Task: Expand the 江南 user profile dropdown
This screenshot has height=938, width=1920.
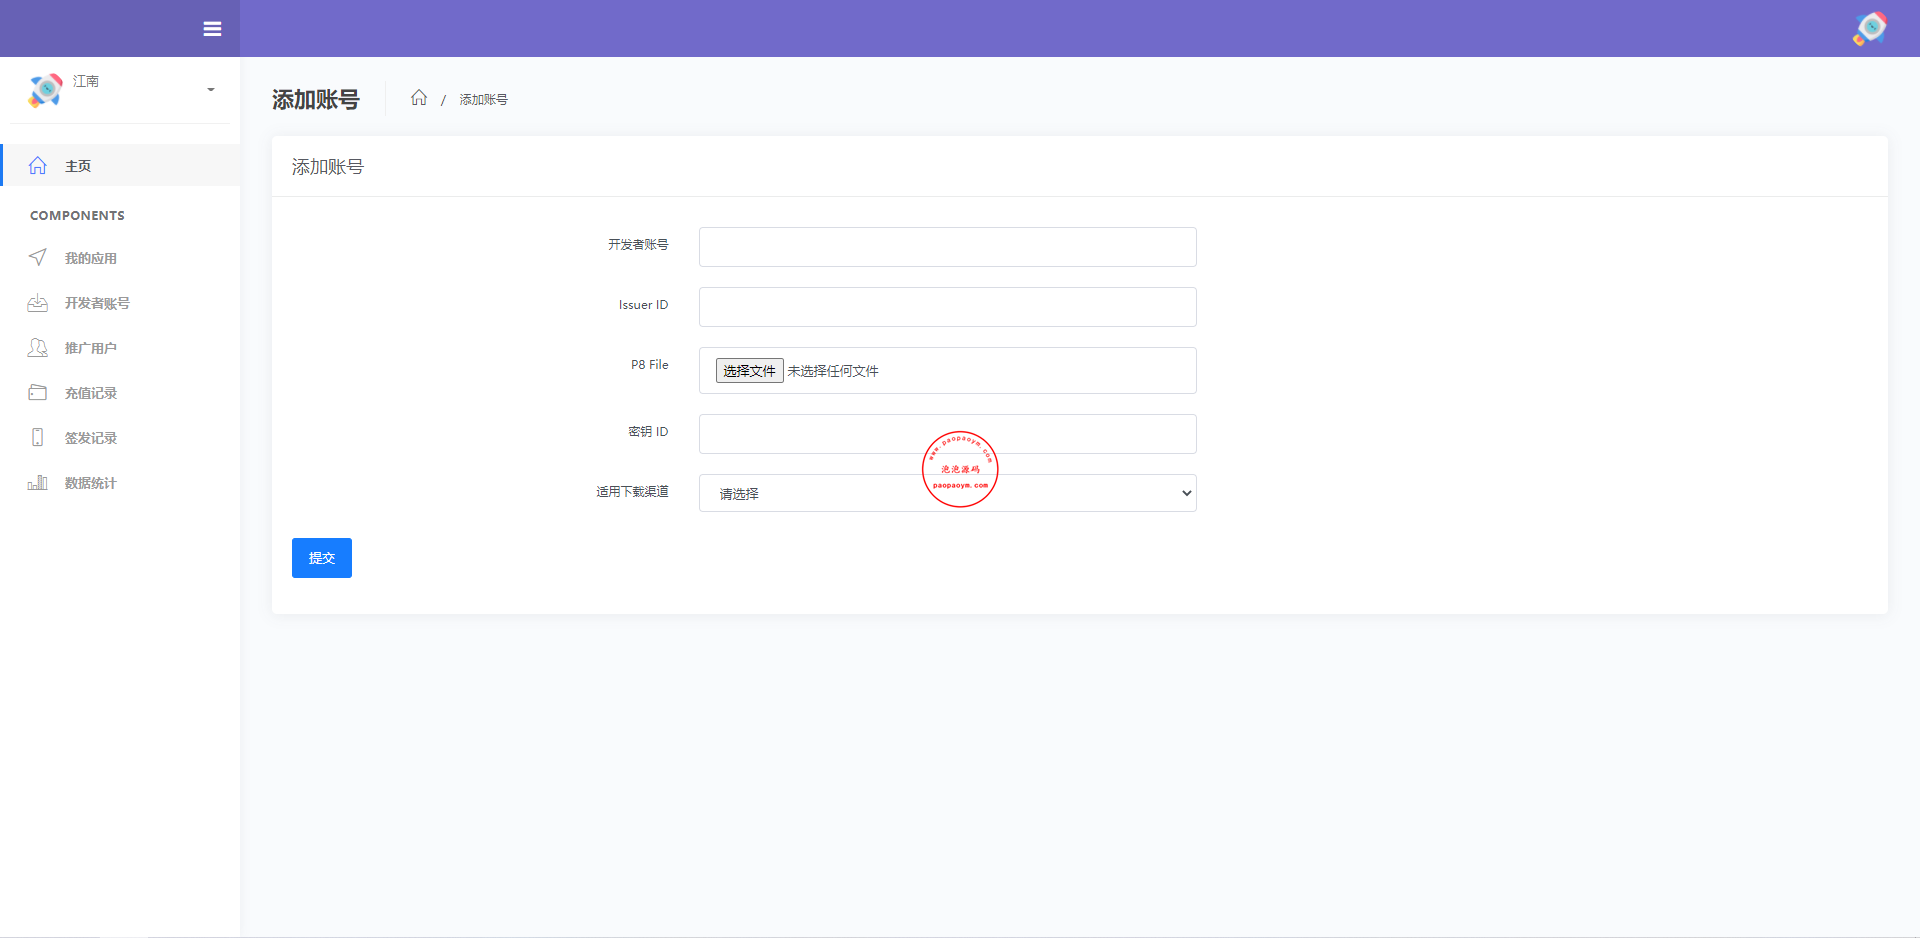Action: [210, 90]
